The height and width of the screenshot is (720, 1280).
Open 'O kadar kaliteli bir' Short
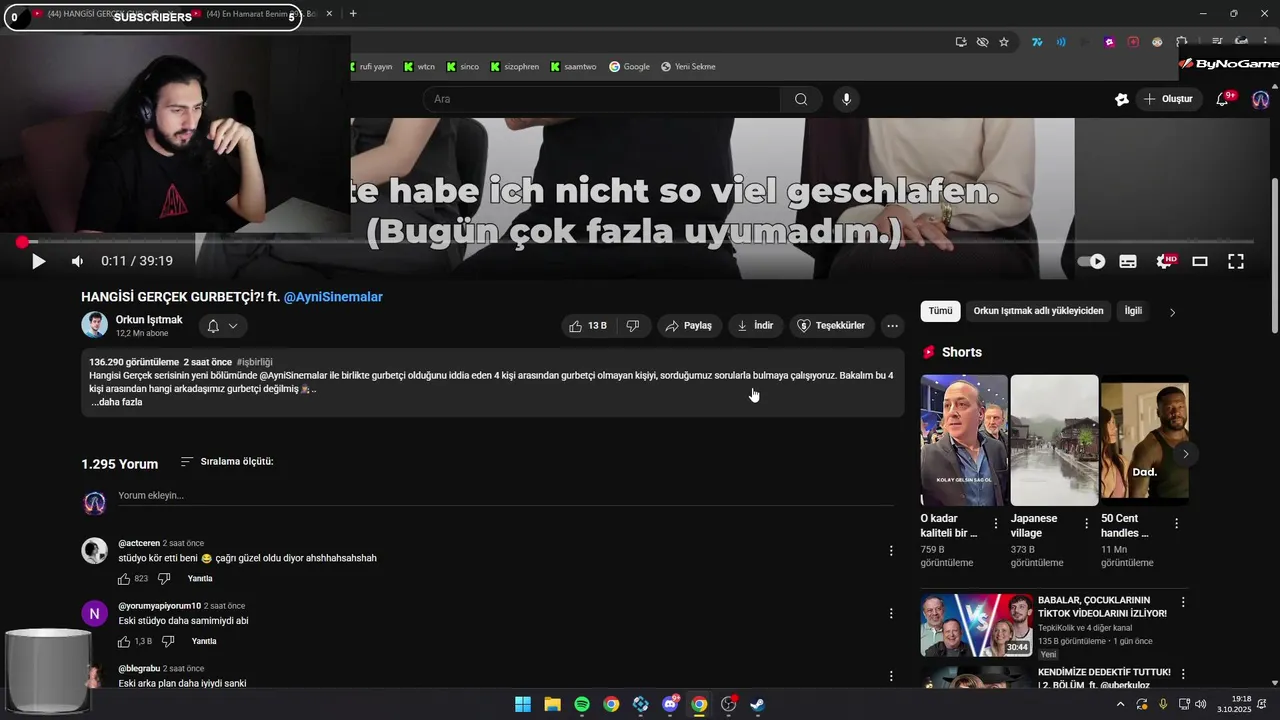pos(964,440)
